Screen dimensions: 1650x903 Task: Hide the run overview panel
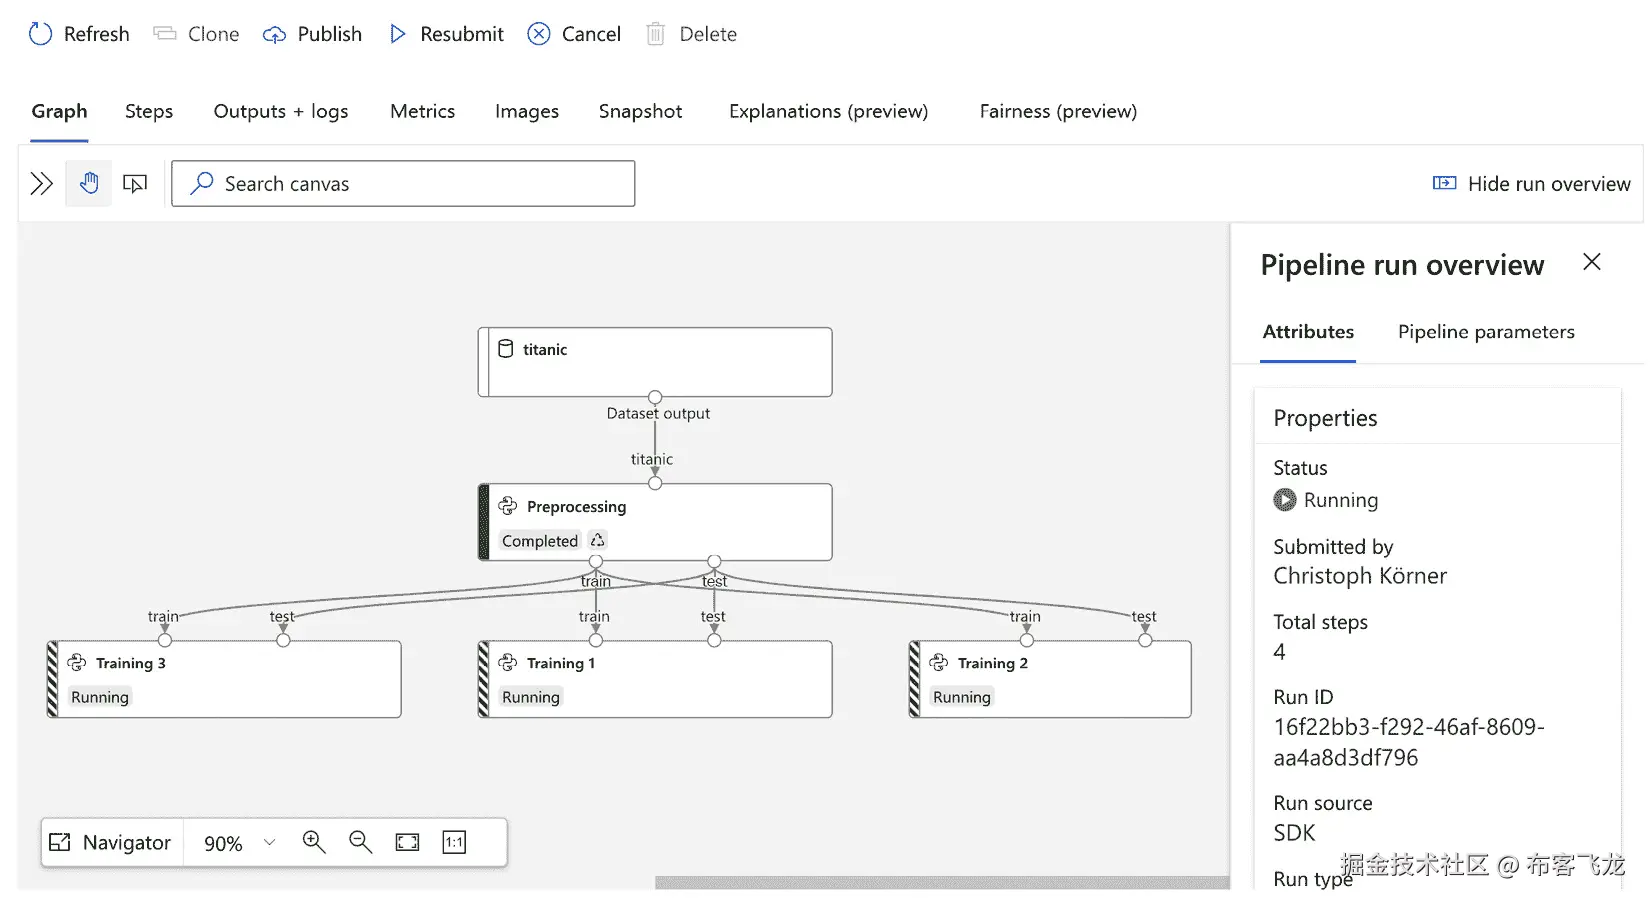(1531, 183)
